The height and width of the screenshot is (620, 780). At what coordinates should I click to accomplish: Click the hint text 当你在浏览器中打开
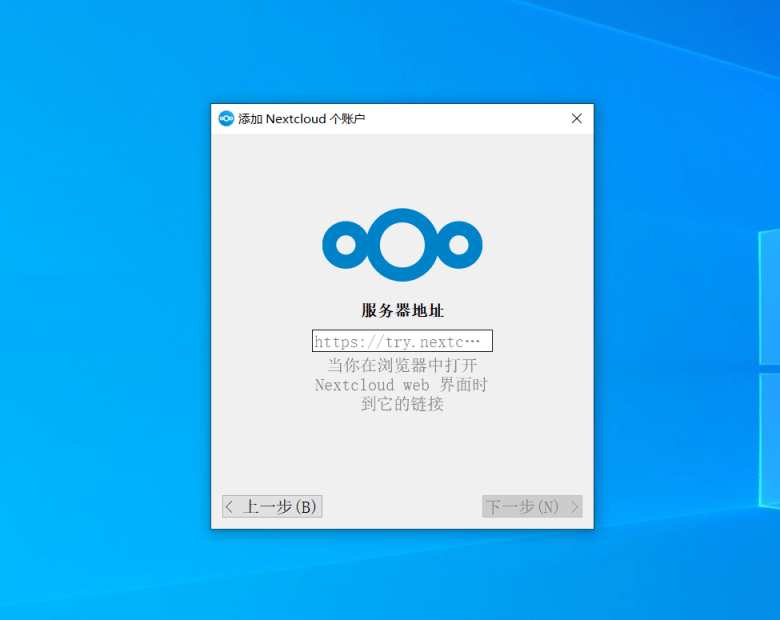[x=402, y=366]
